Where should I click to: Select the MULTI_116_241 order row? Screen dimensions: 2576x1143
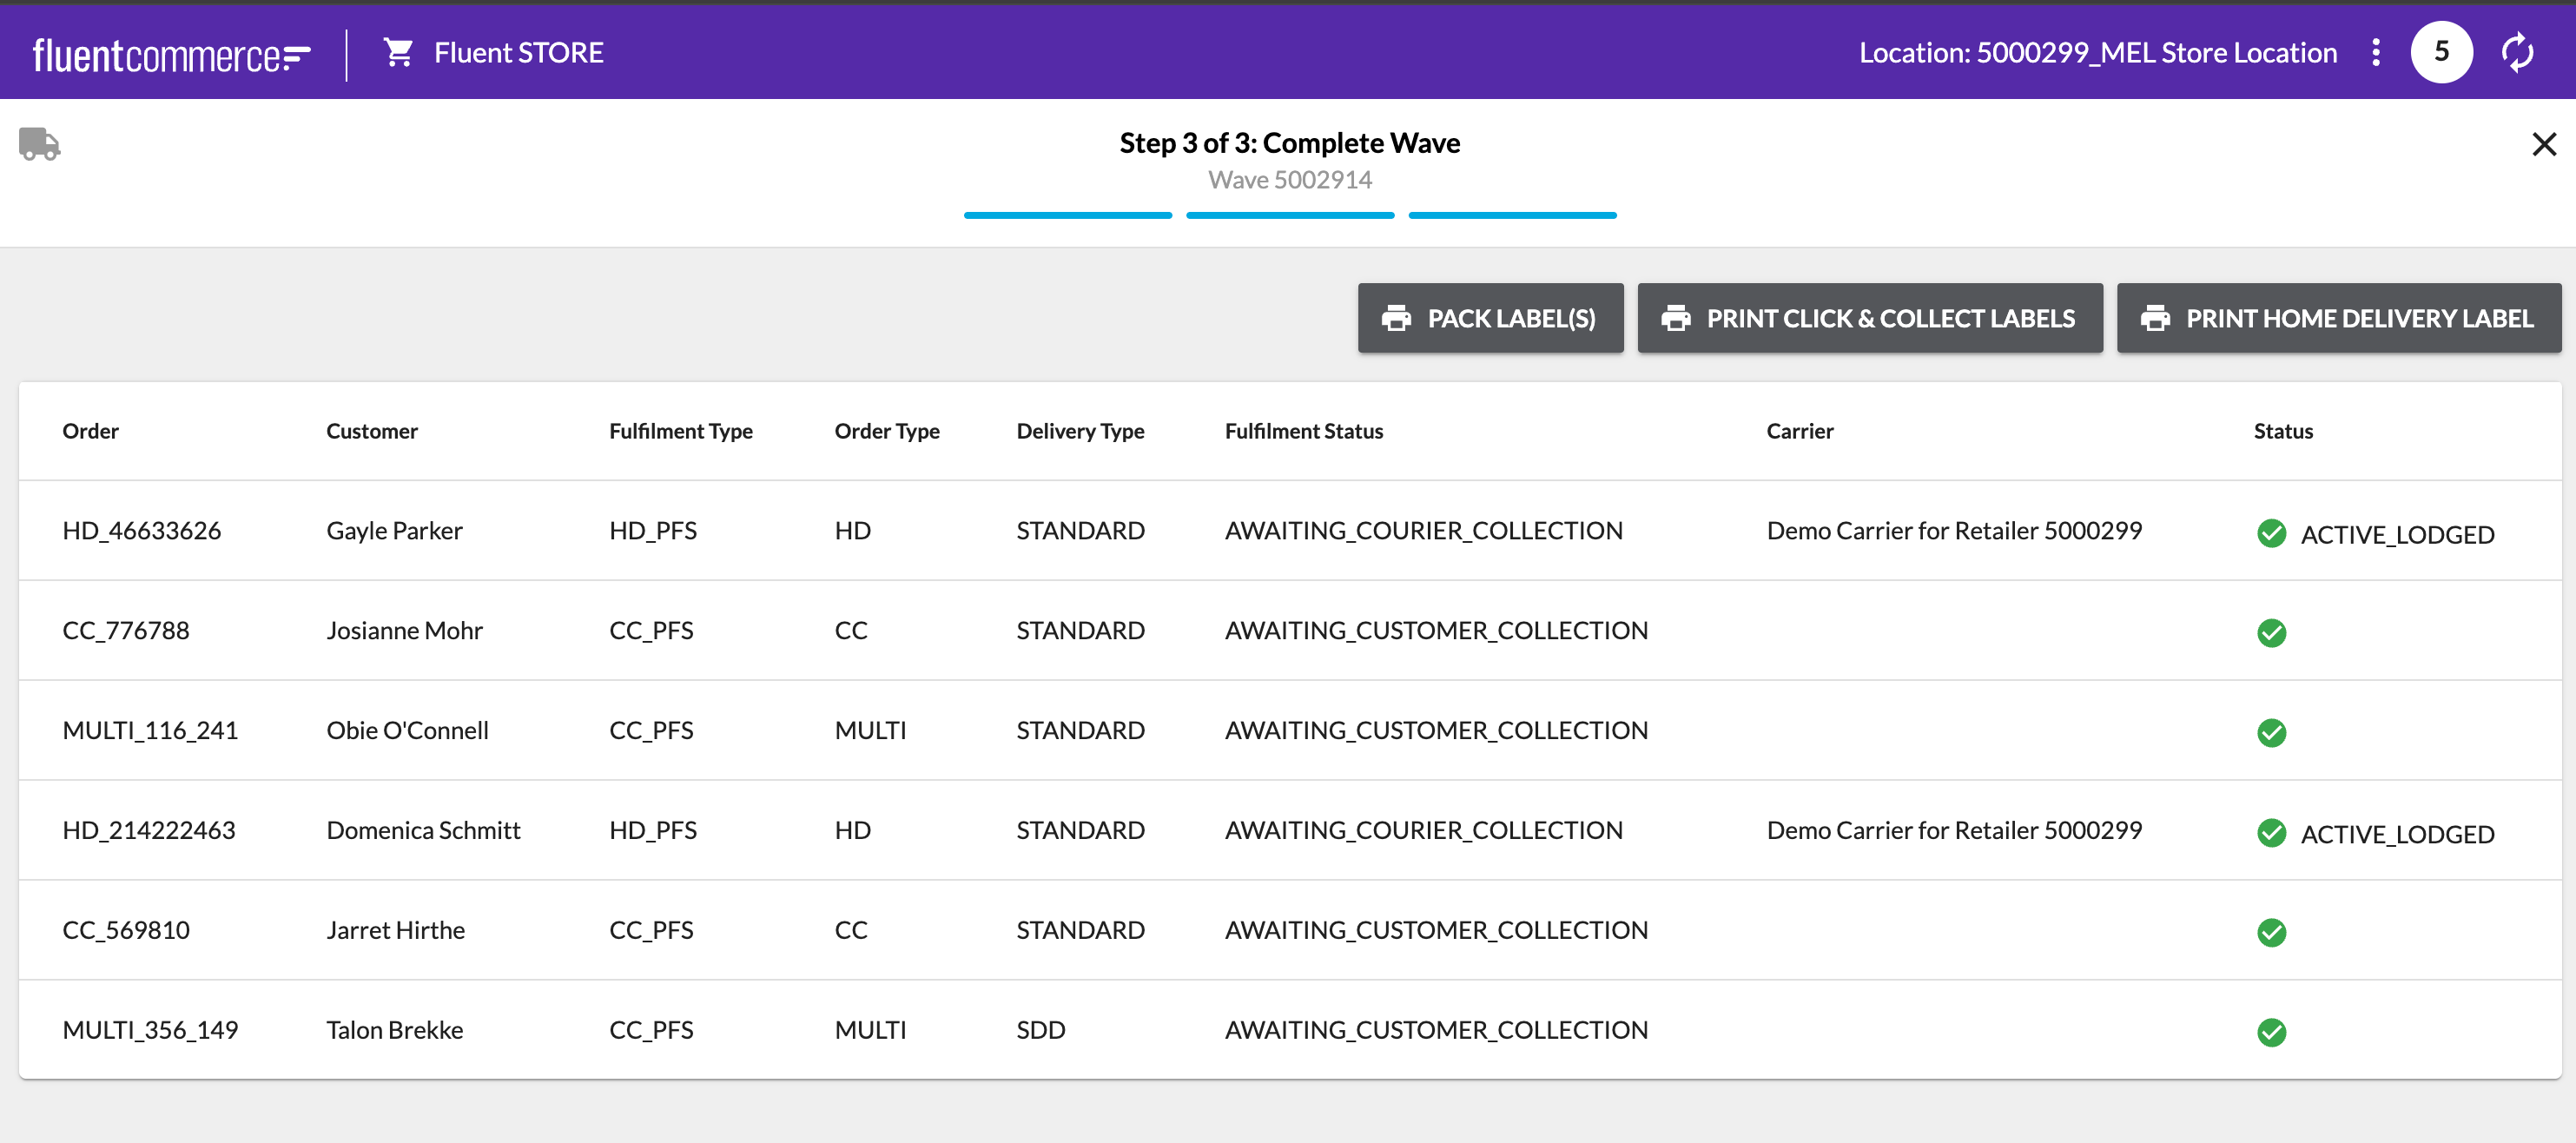coord(150,730)
